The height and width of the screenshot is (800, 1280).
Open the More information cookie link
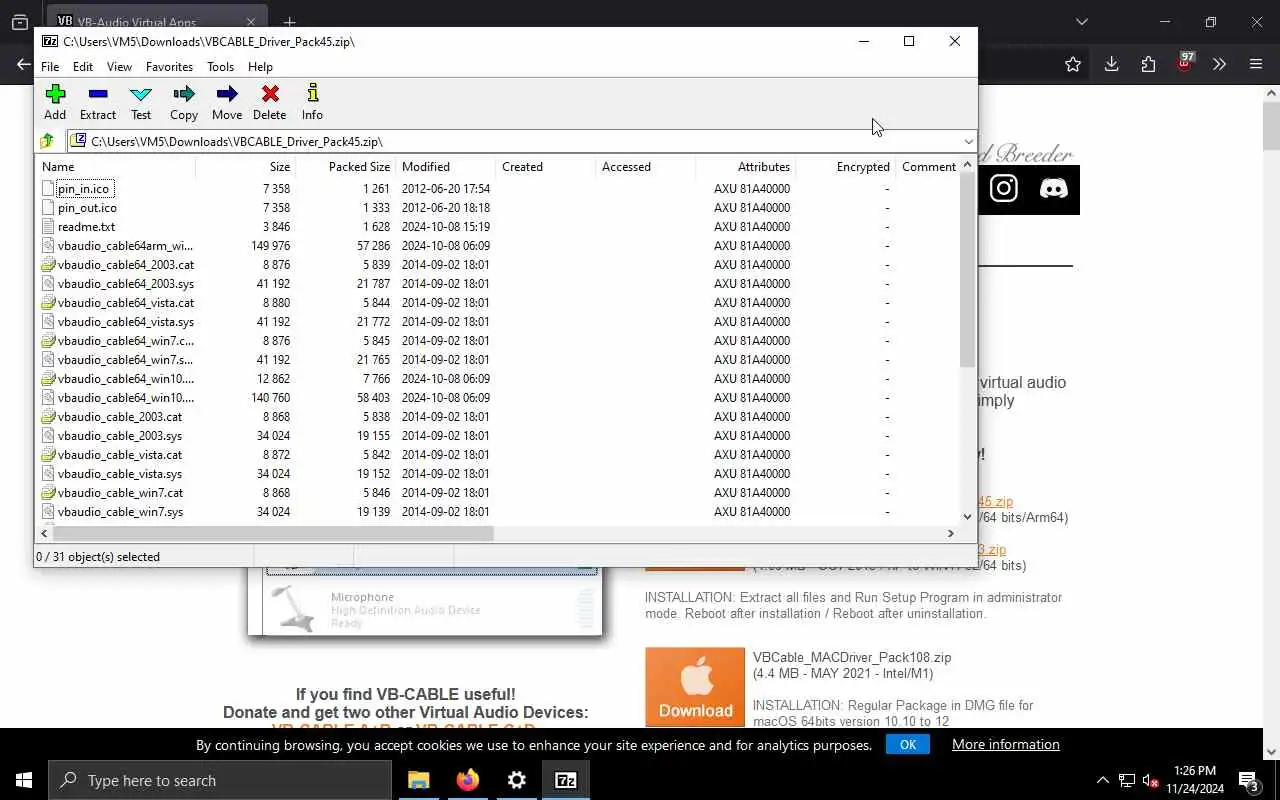[x=1006, y=744]
